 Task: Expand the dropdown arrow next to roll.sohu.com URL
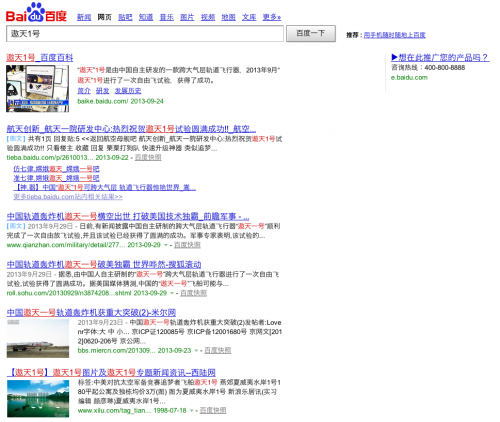pos(172,293)
